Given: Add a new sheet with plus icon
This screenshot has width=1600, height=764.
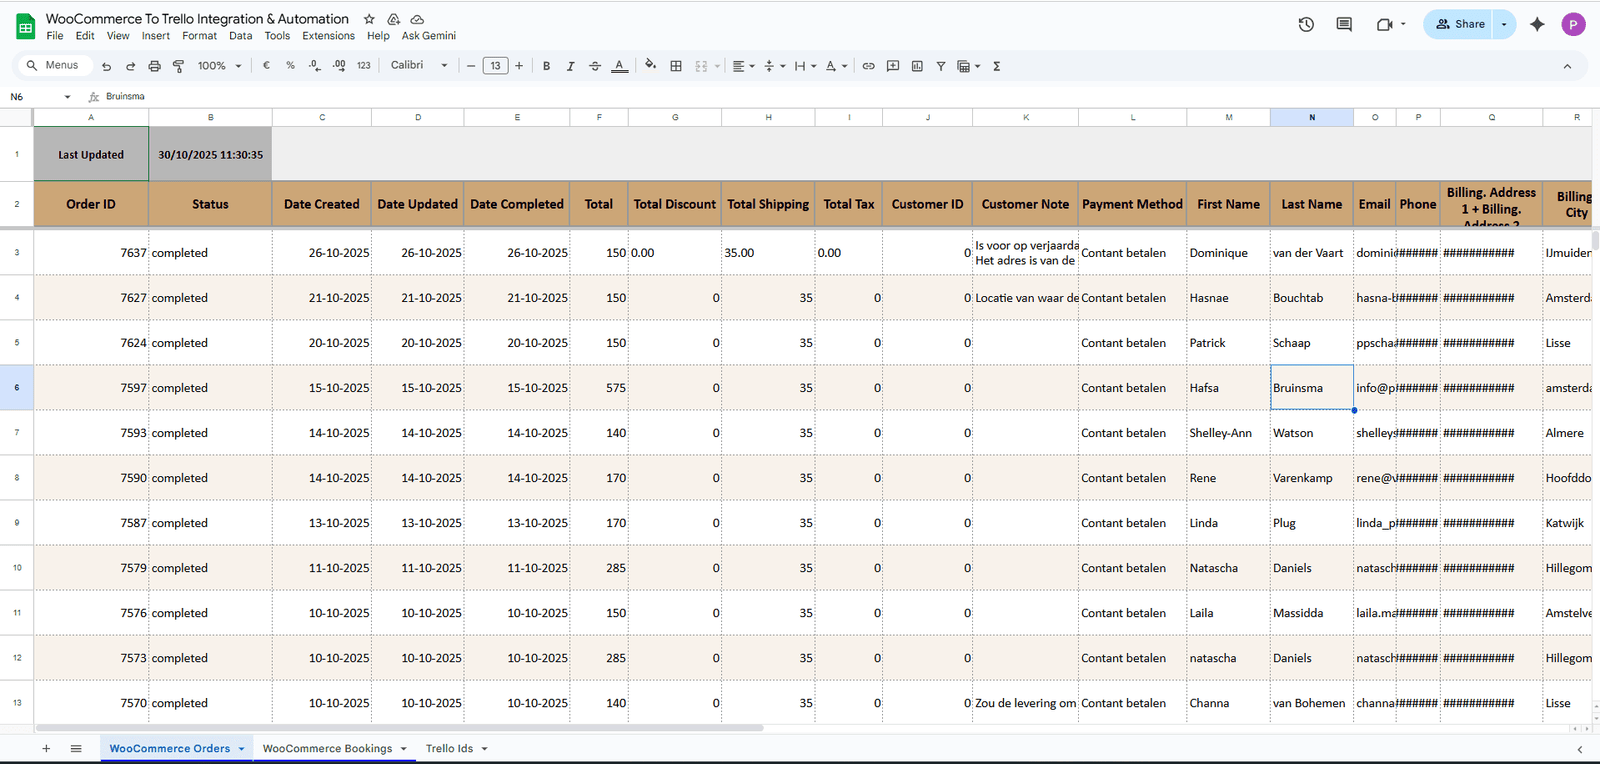Looking at the screenshot, I should [x=46, y=748].
